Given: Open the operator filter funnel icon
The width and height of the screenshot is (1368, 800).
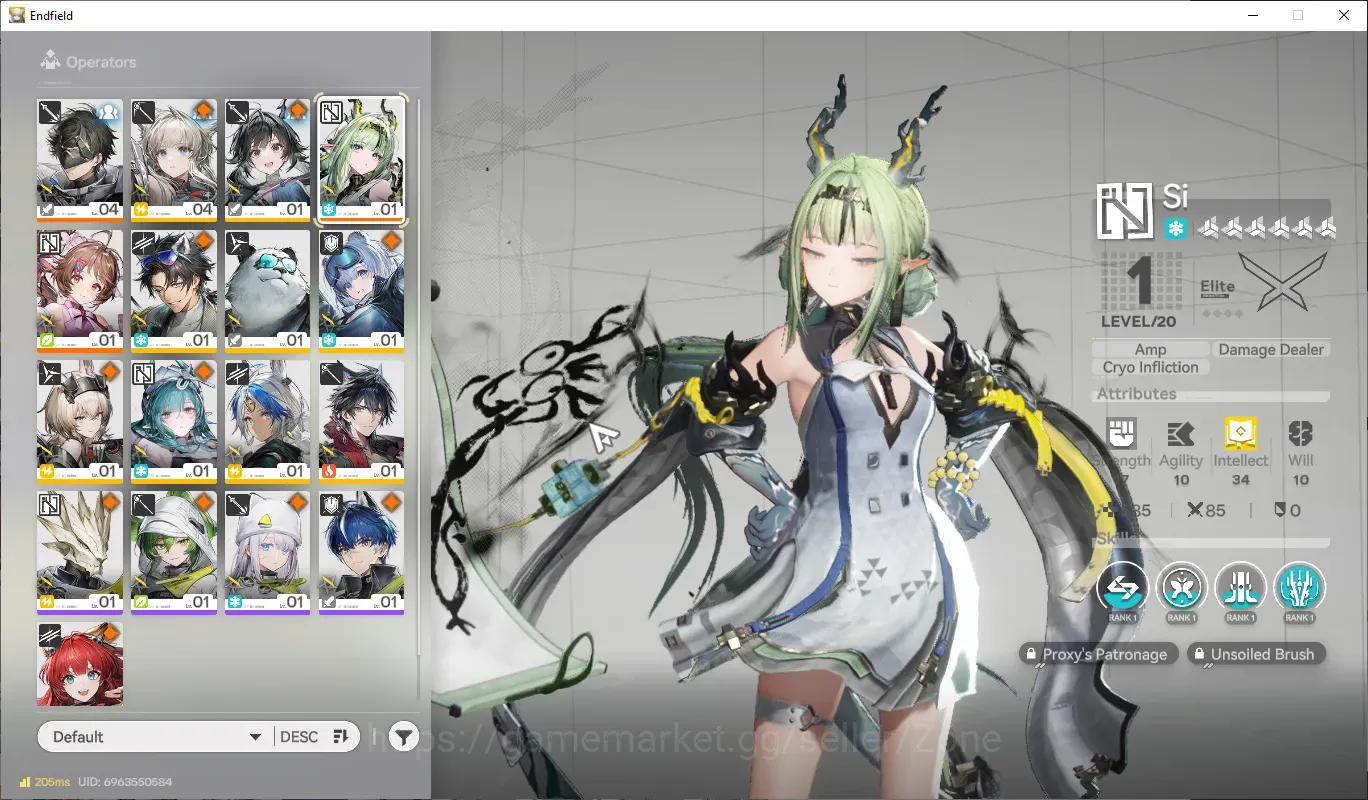Looking at the screenshot, I should pos(403,737).
